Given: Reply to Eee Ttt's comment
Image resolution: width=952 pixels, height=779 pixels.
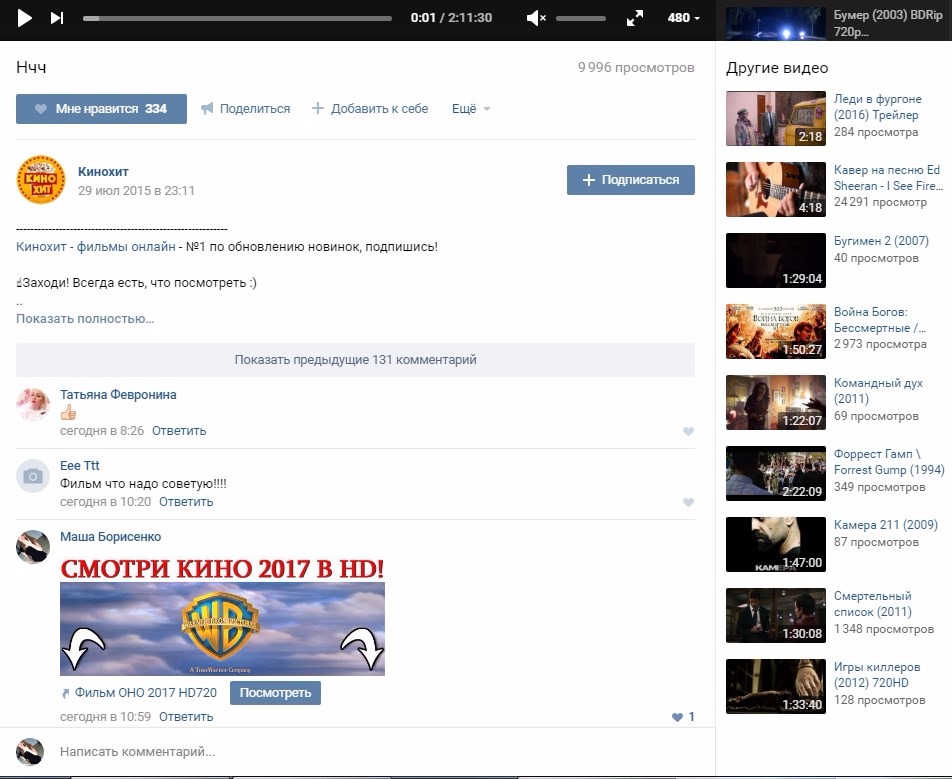Looking at the screenshot, I should click(x=186, y=502).
